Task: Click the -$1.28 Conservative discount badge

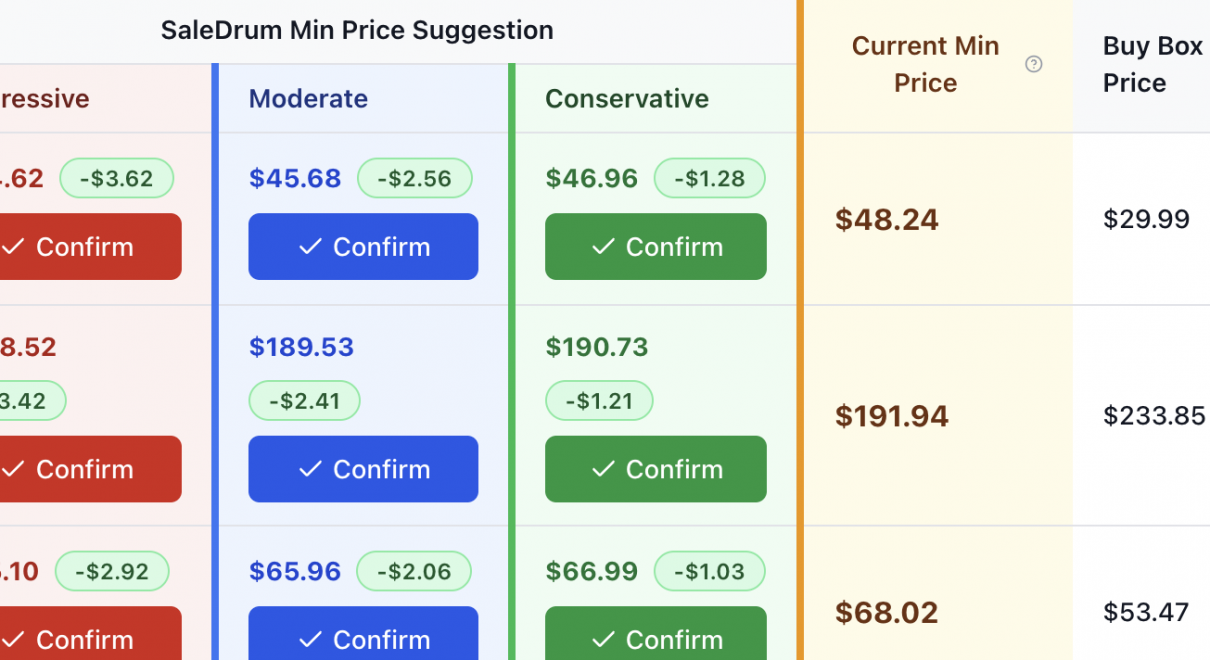Action: coord(709,179)
